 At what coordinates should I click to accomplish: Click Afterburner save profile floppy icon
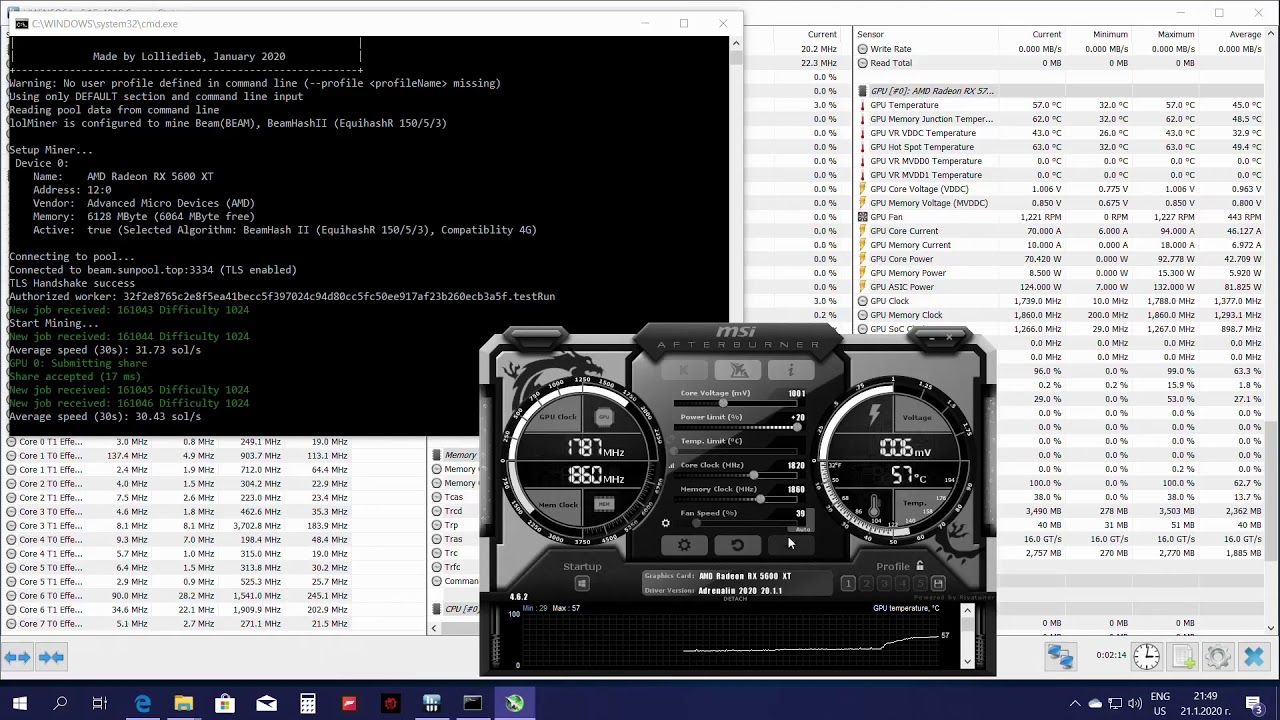tap(938, 584)
